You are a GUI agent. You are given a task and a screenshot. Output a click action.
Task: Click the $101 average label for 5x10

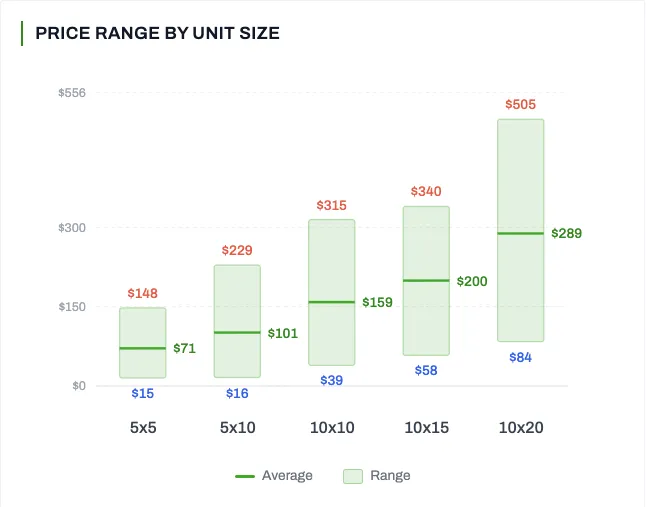(282, 333)
